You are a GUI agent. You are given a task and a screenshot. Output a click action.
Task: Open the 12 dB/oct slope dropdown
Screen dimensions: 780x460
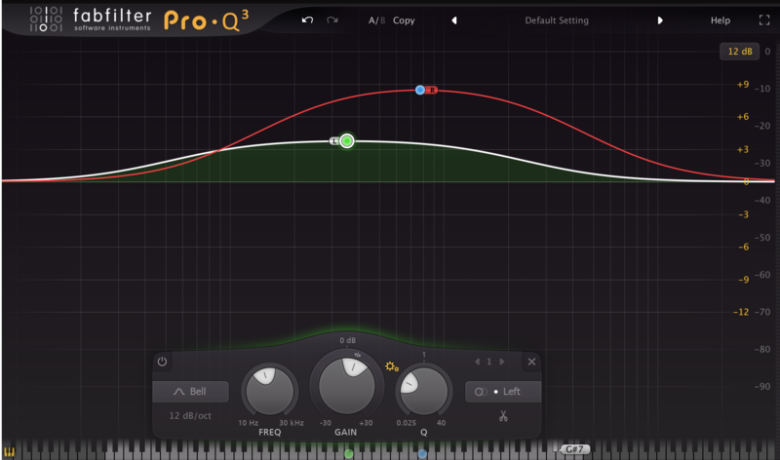pos(190,415)
